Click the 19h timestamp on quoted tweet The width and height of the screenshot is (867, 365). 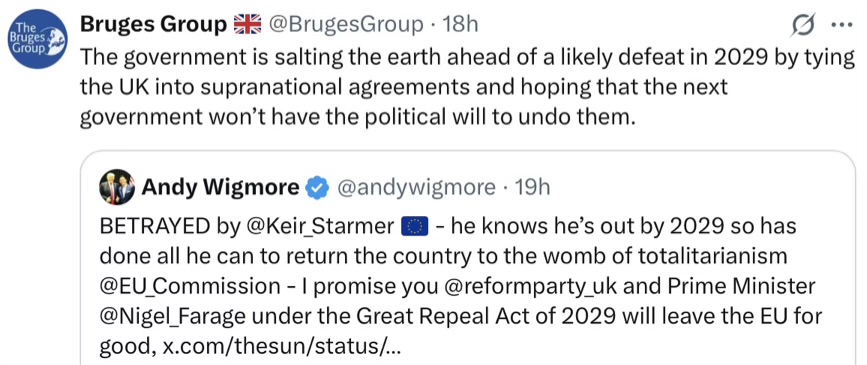[x=531, y=188]
